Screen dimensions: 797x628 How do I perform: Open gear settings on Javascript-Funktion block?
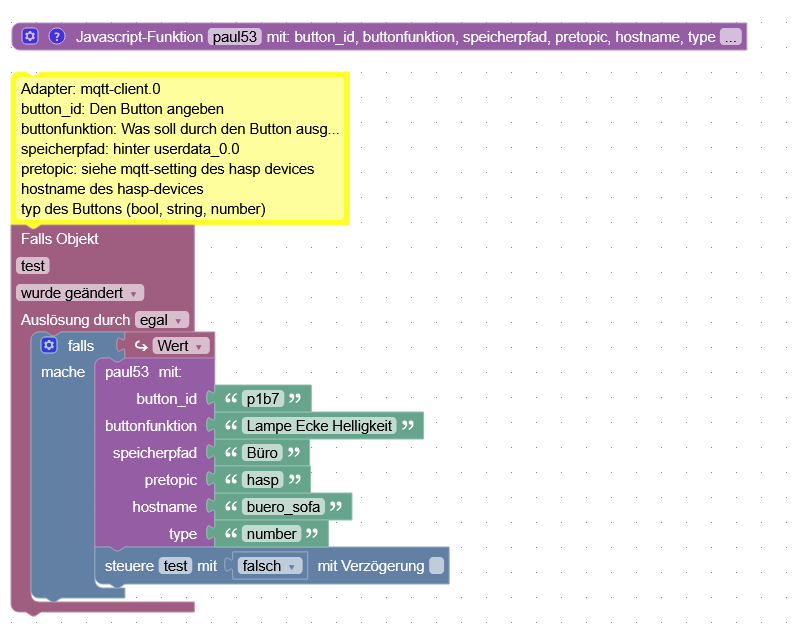[x=30, y=36]
